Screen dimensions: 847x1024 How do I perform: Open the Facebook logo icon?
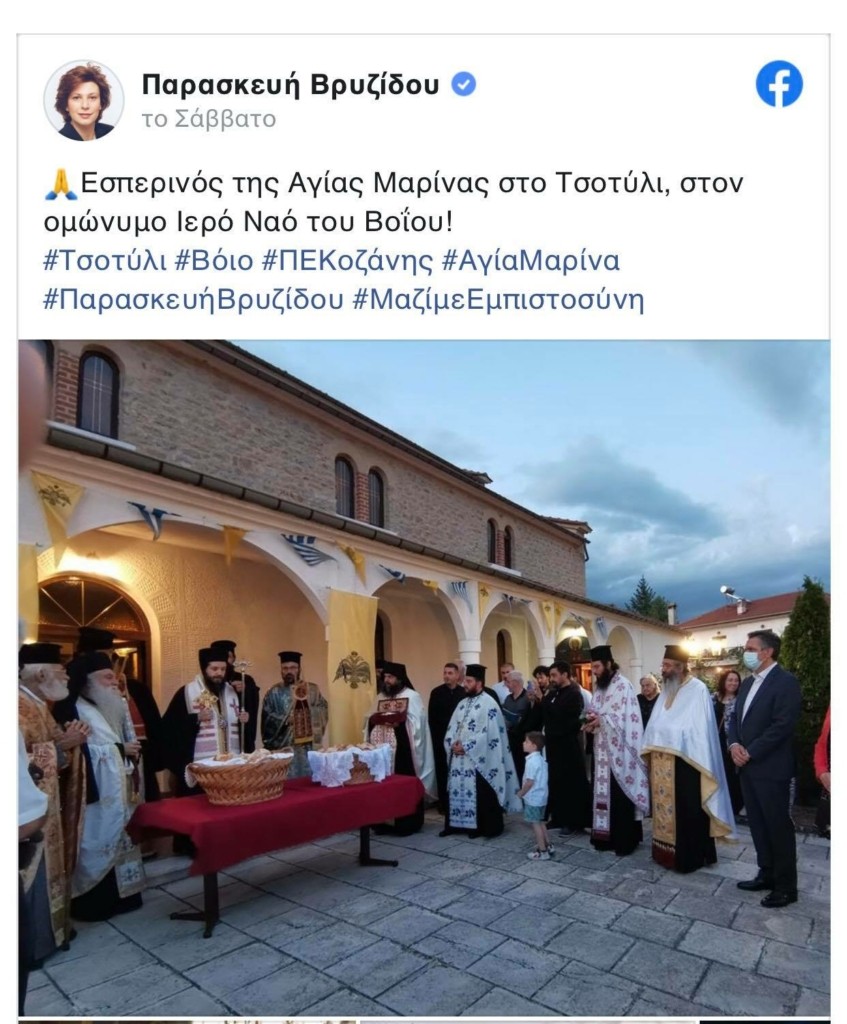tap(778, 84)
